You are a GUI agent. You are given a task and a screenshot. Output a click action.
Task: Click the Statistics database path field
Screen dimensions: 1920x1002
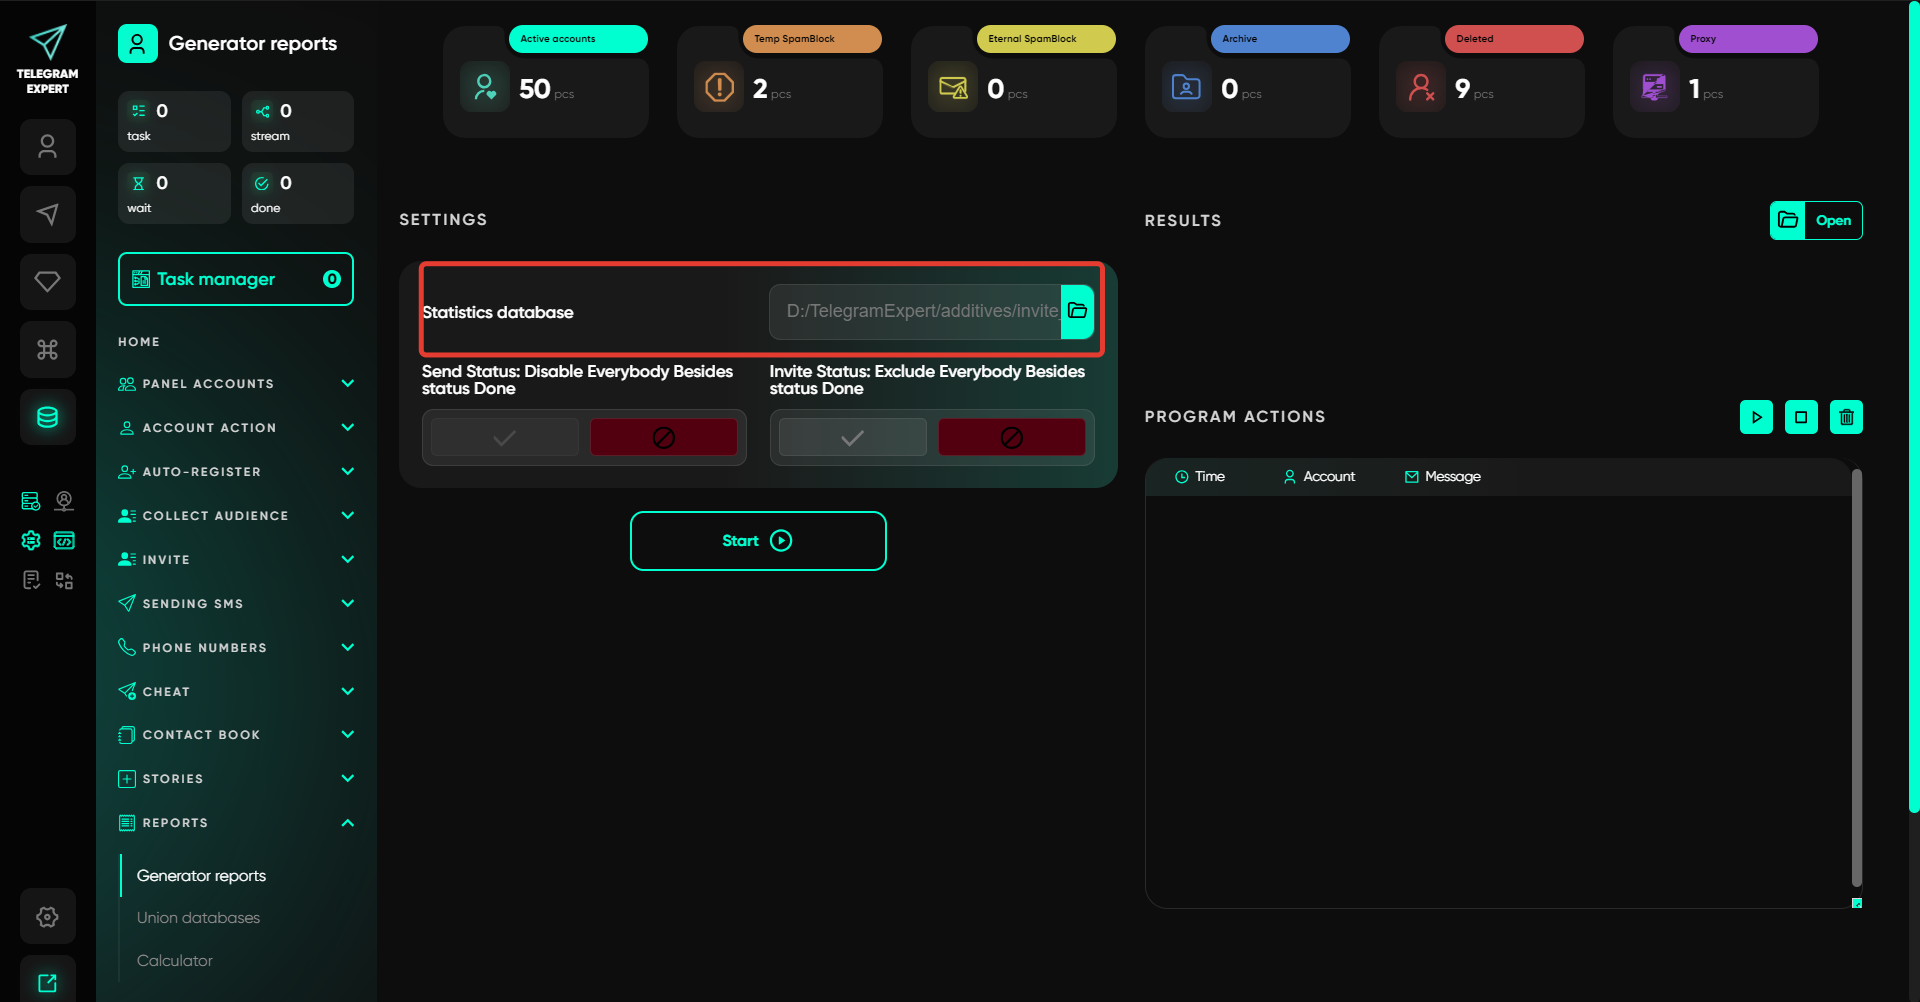(915, 311)
